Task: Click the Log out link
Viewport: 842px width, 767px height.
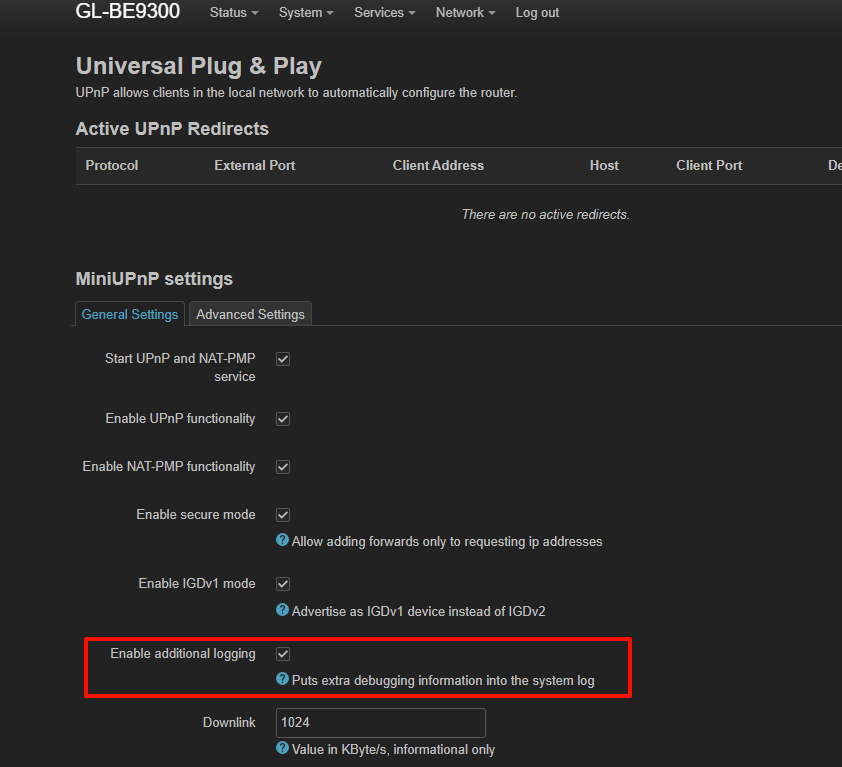Action: point(537,13)
